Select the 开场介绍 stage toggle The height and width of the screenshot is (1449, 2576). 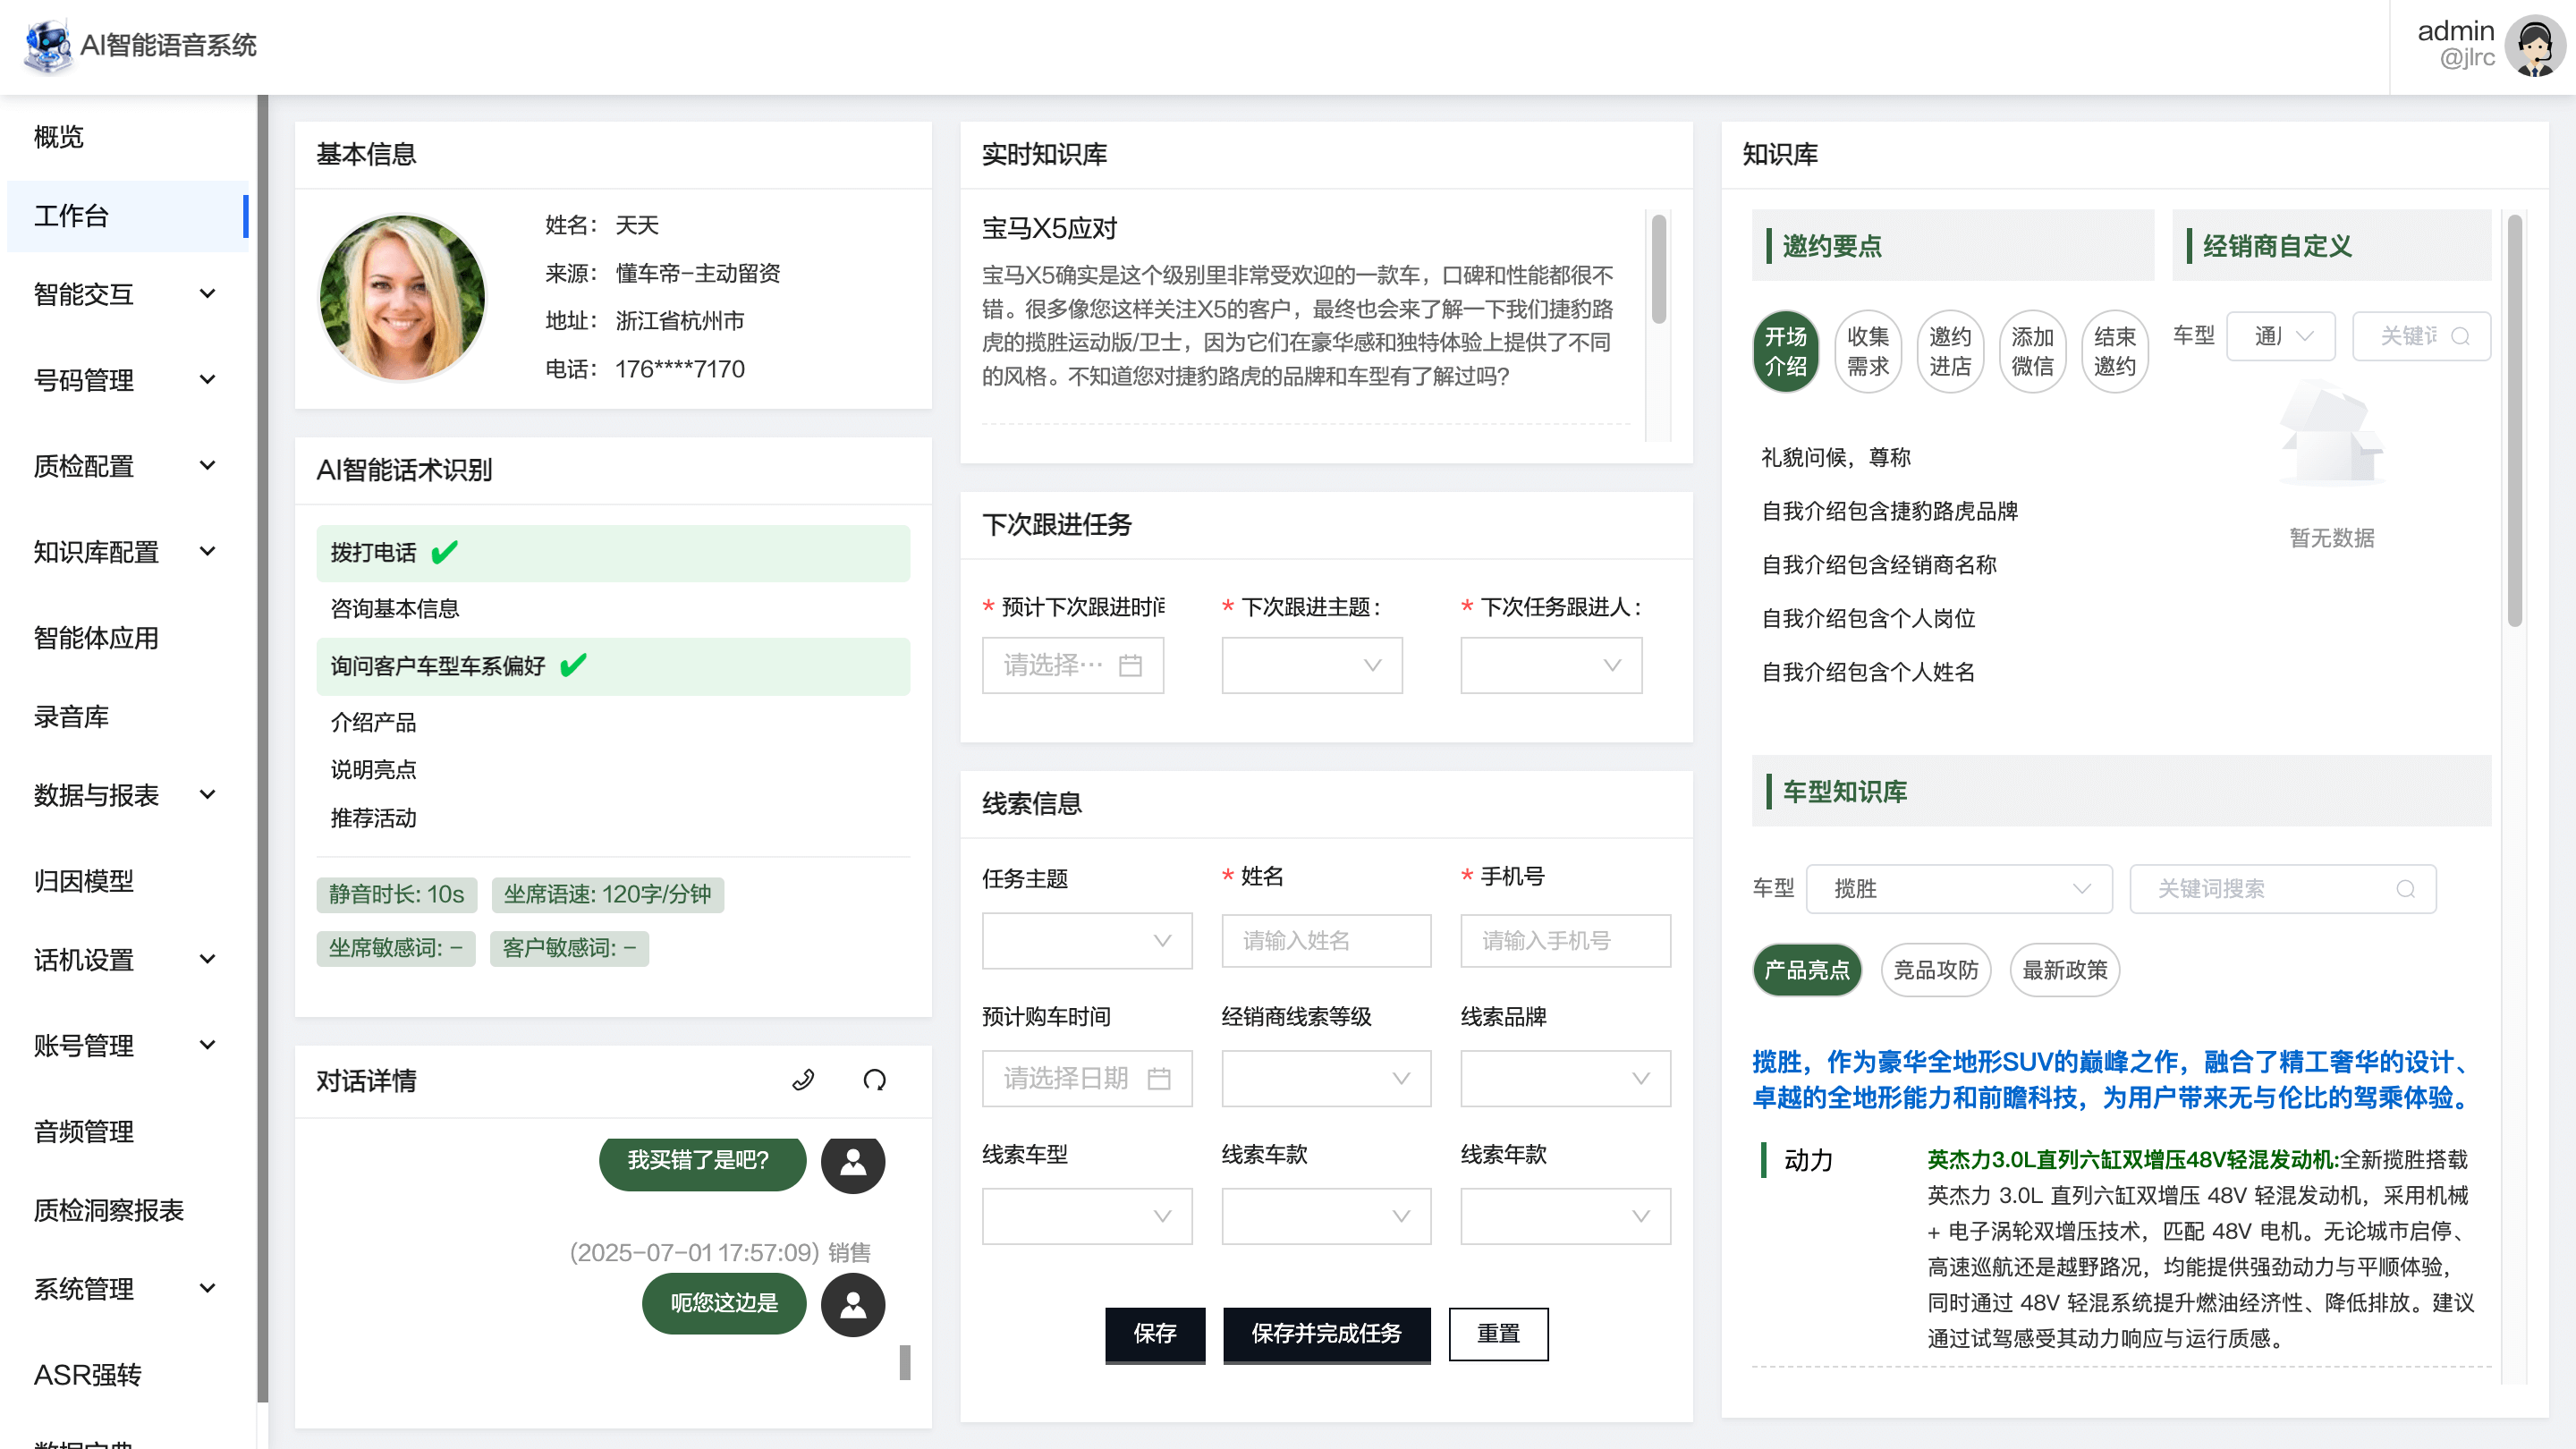1786,351
